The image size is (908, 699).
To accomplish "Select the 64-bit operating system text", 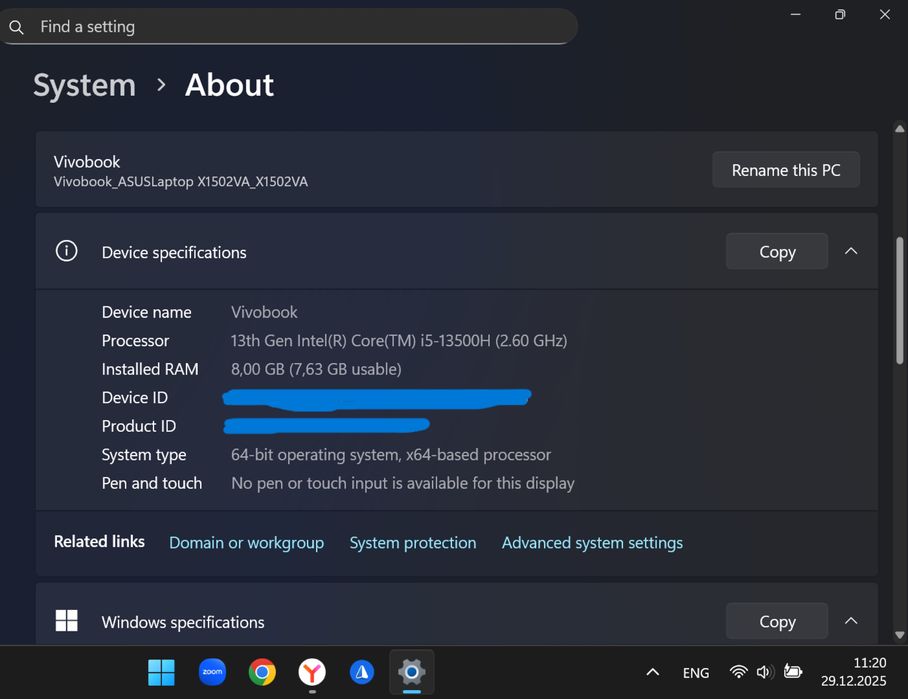I will tap(391, 455).
